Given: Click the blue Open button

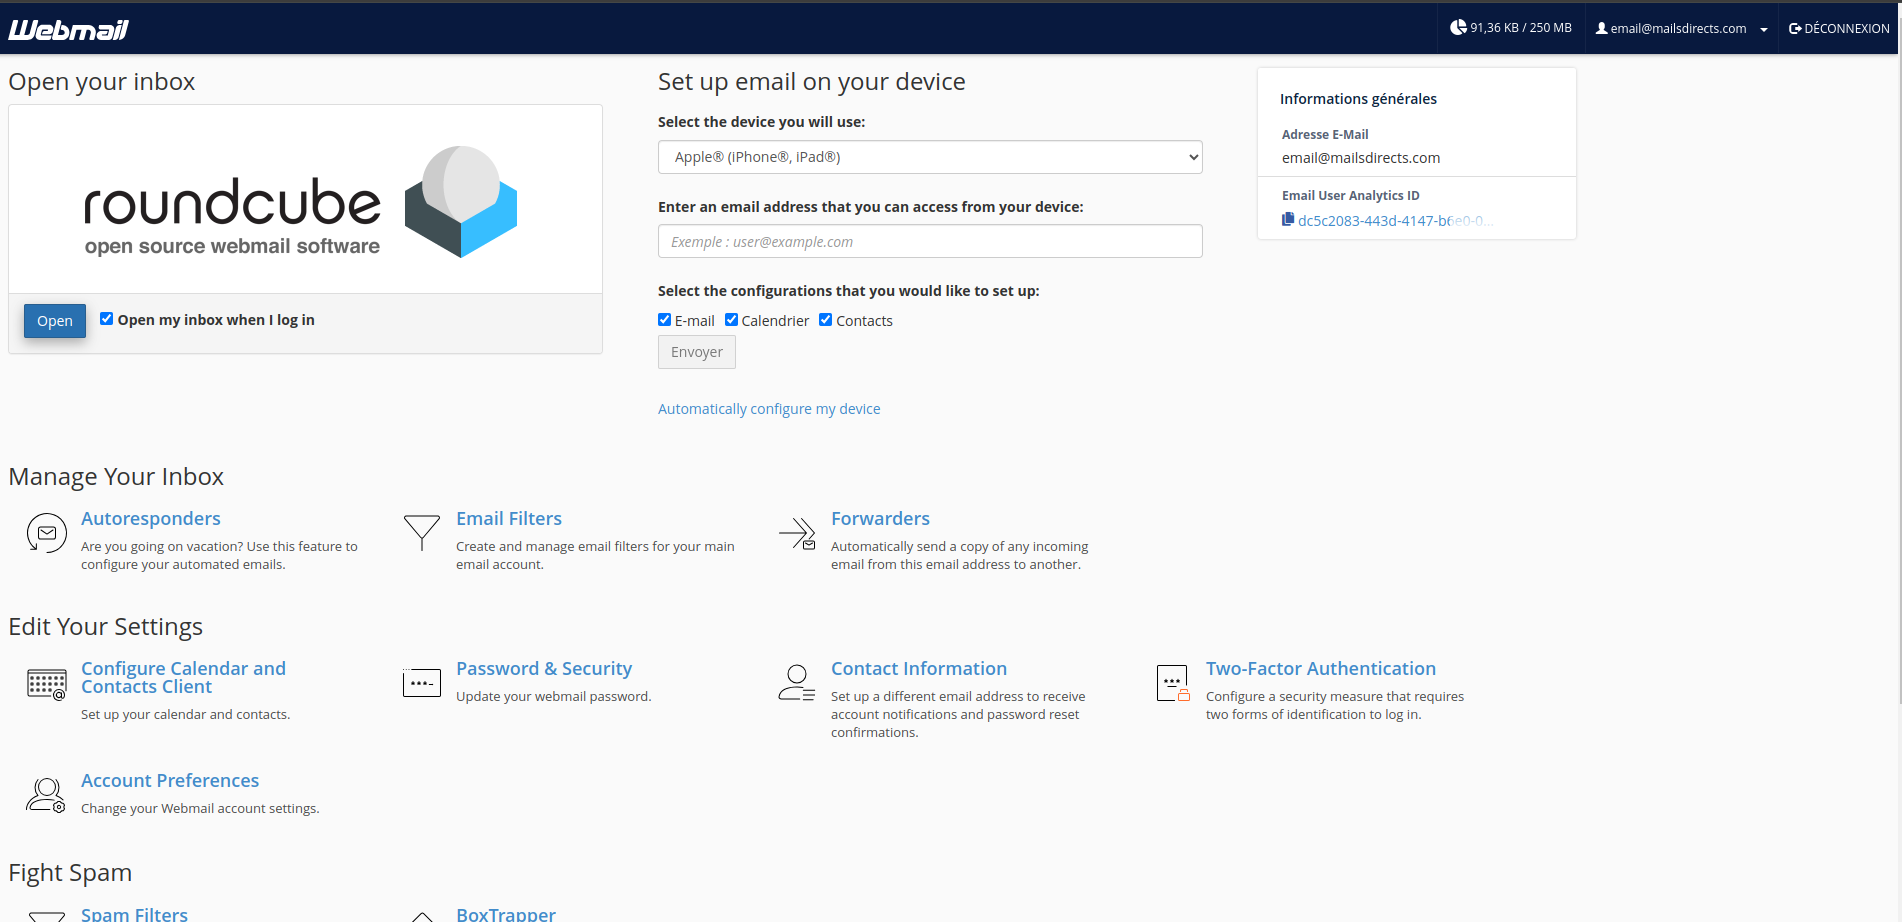Looking at the screenshot, I should 55,321.
